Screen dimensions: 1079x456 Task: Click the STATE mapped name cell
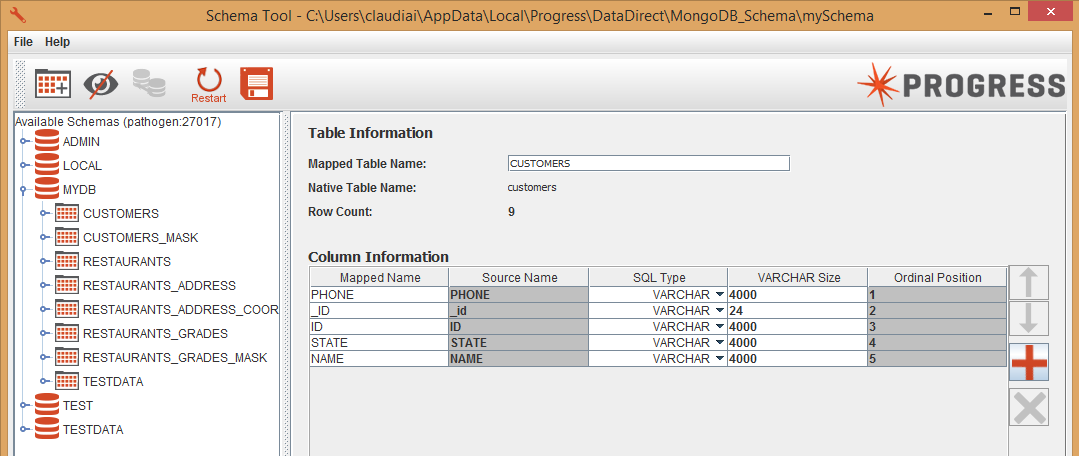379,343
